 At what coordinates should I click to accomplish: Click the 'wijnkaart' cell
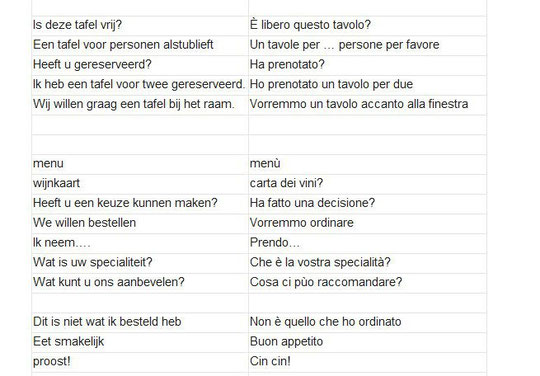click(140, 184)
